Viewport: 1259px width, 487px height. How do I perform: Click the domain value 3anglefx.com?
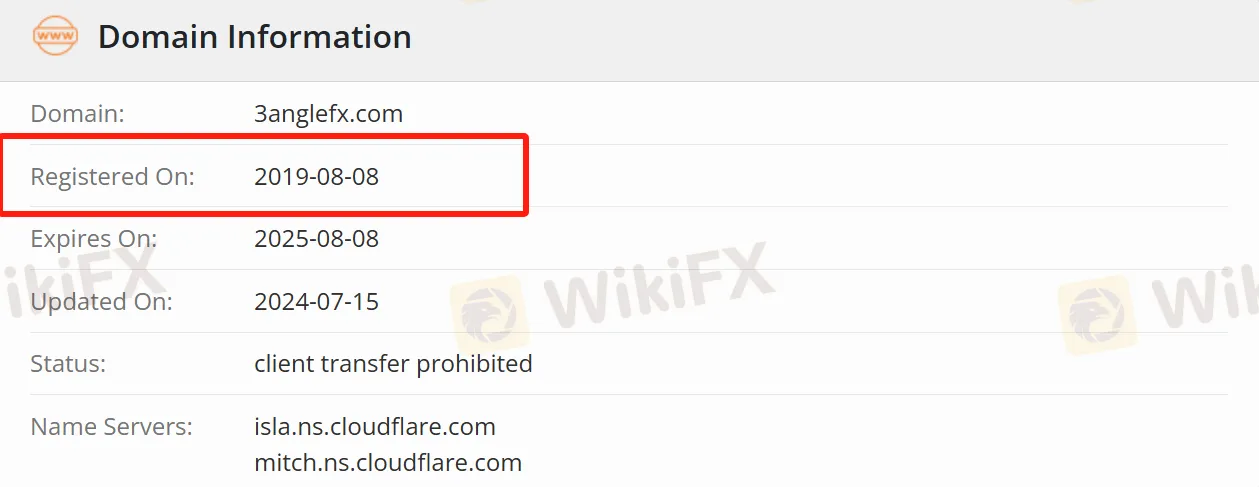tap(329, 114)
